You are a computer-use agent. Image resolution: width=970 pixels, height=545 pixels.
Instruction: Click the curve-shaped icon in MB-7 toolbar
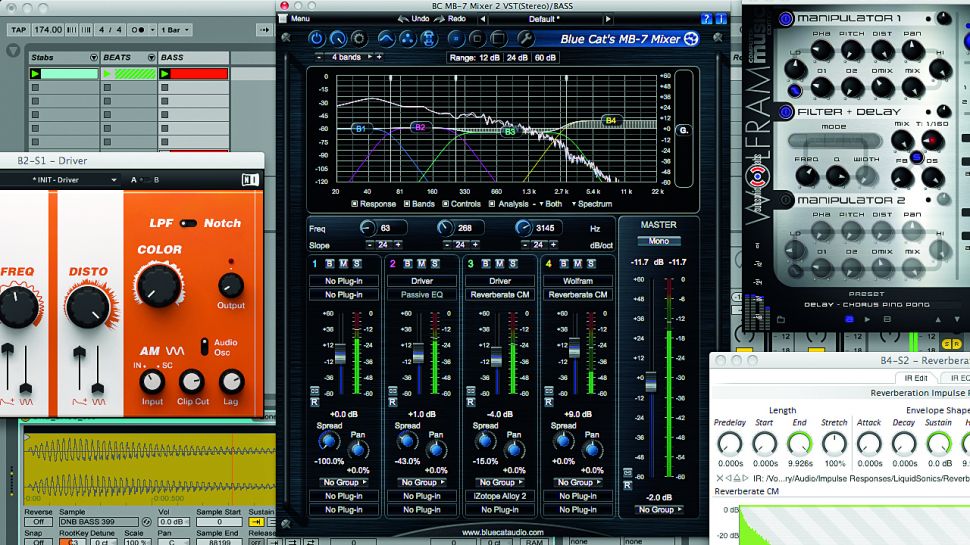point(386,39)
